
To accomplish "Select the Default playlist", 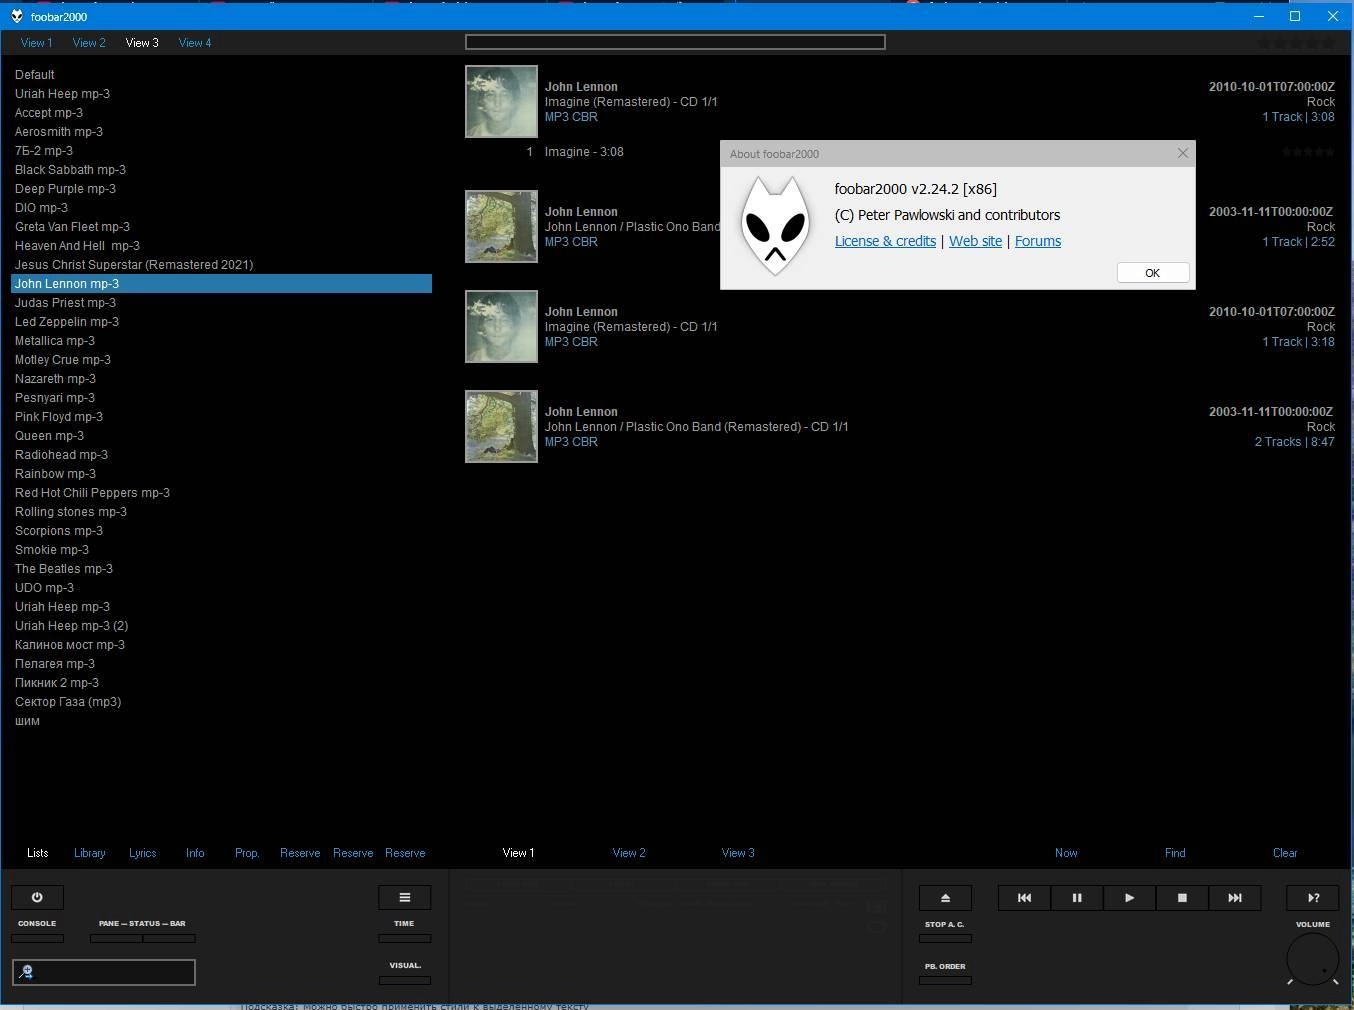I will (x=221, y=75).
